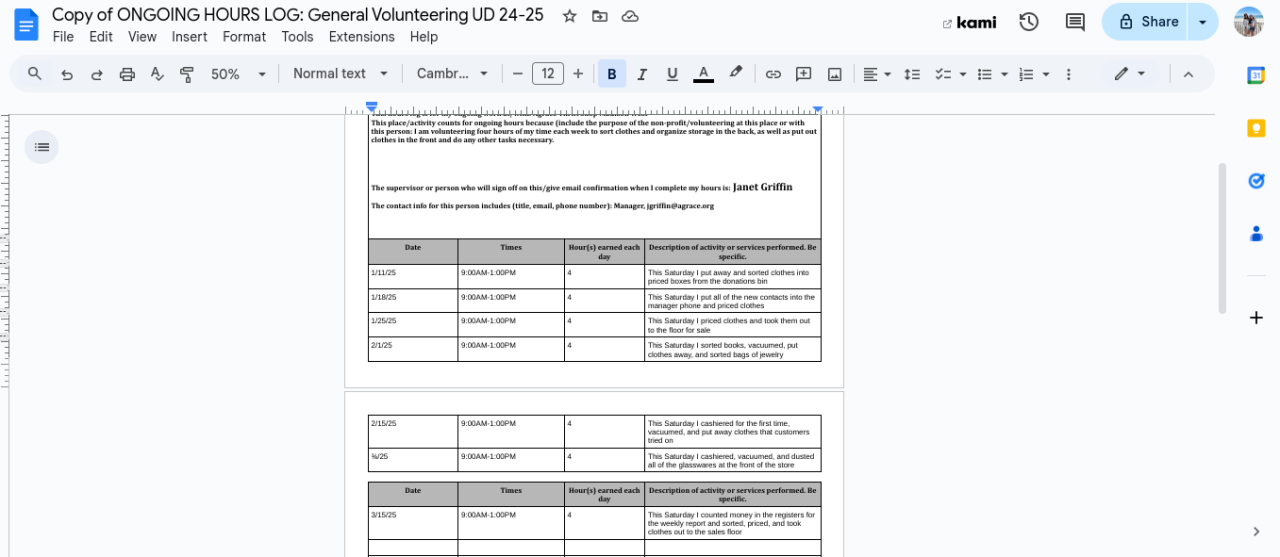Activate the paint format tool
The image size is (1280, 557).
[x=187, y=74]
